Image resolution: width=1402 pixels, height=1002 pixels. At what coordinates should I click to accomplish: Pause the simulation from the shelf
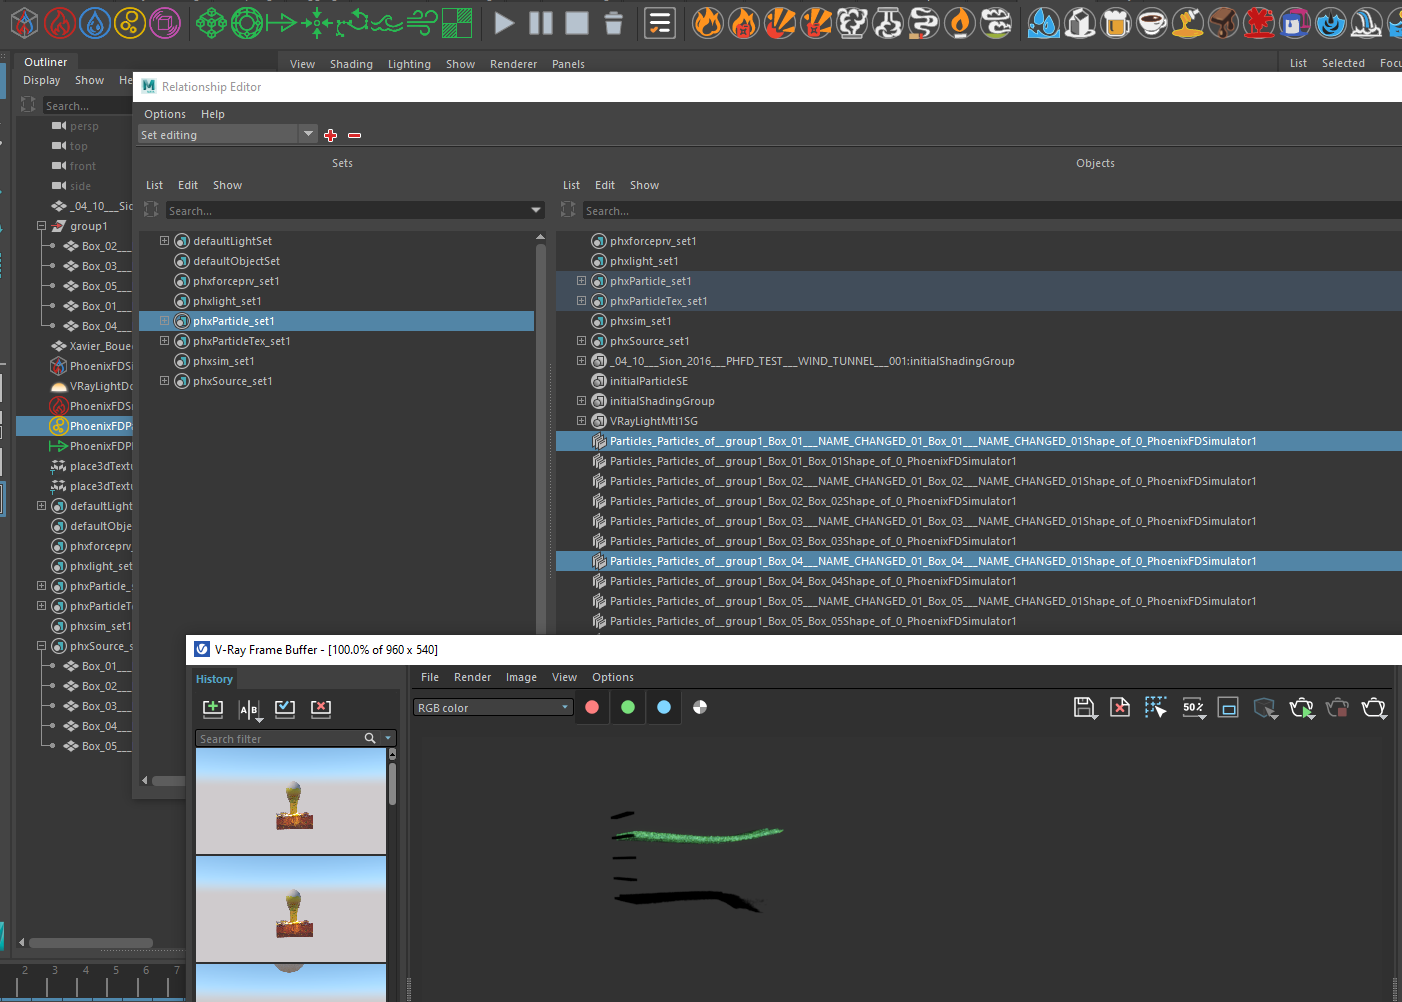(541, 22)
